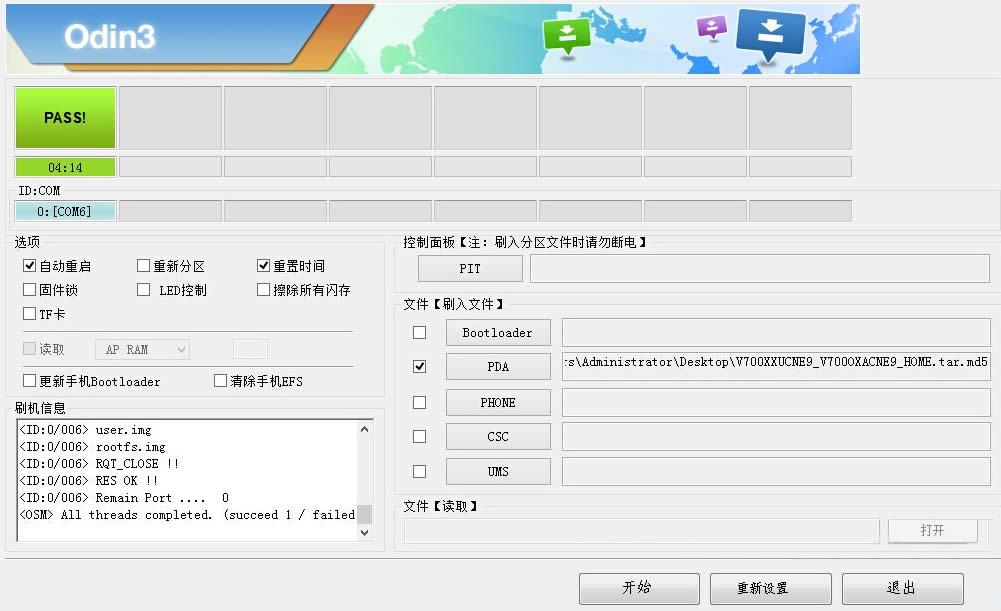Screen dimensions: 1001x611
Task: Click the 'RES OK !!' log line
Action: [x=89, y=481]
